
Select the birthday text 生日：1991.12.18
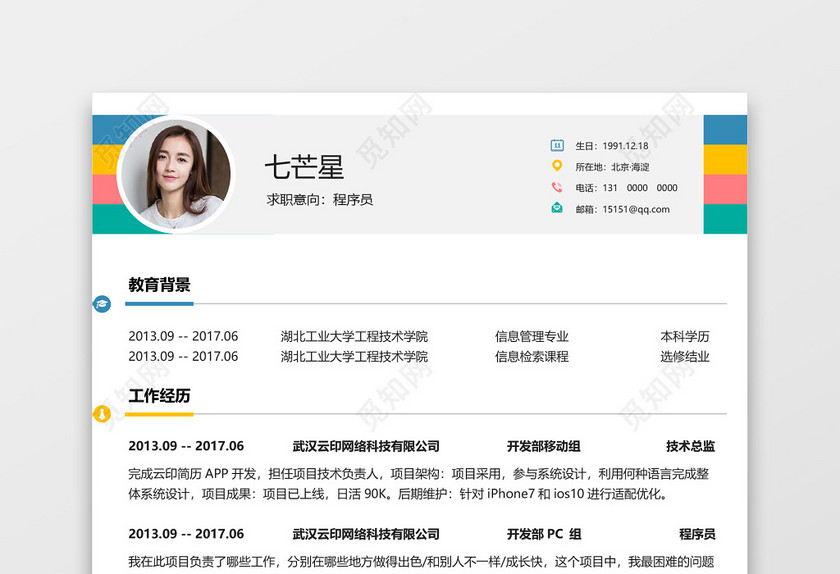pyautogui.click(x=612, y=146)
